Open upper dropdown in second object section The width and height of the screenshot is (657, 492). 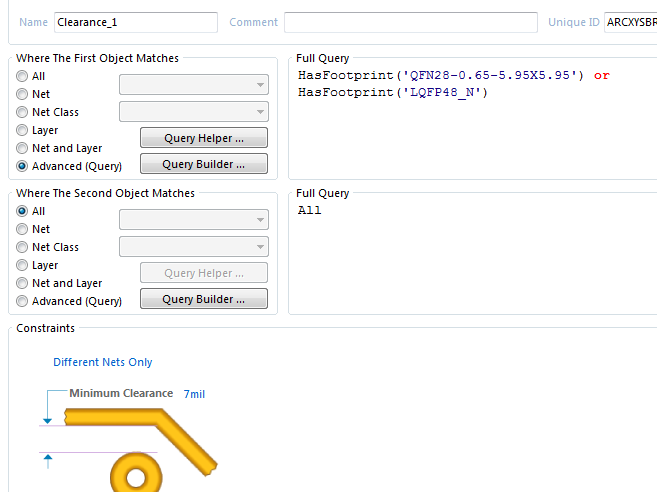click(x=194, y=220)
